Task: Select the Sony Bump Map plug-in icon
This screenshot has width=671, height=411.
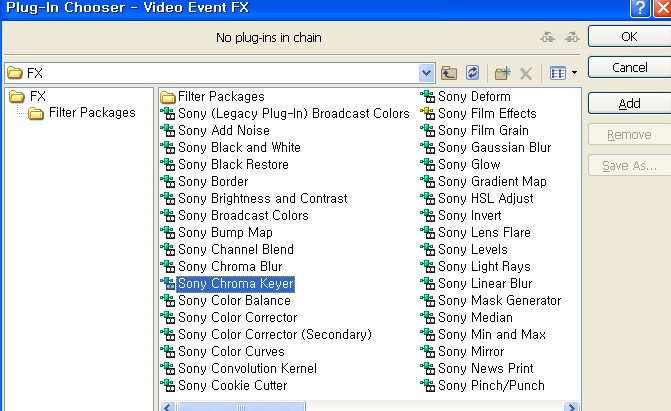Action: coord(168,232)
